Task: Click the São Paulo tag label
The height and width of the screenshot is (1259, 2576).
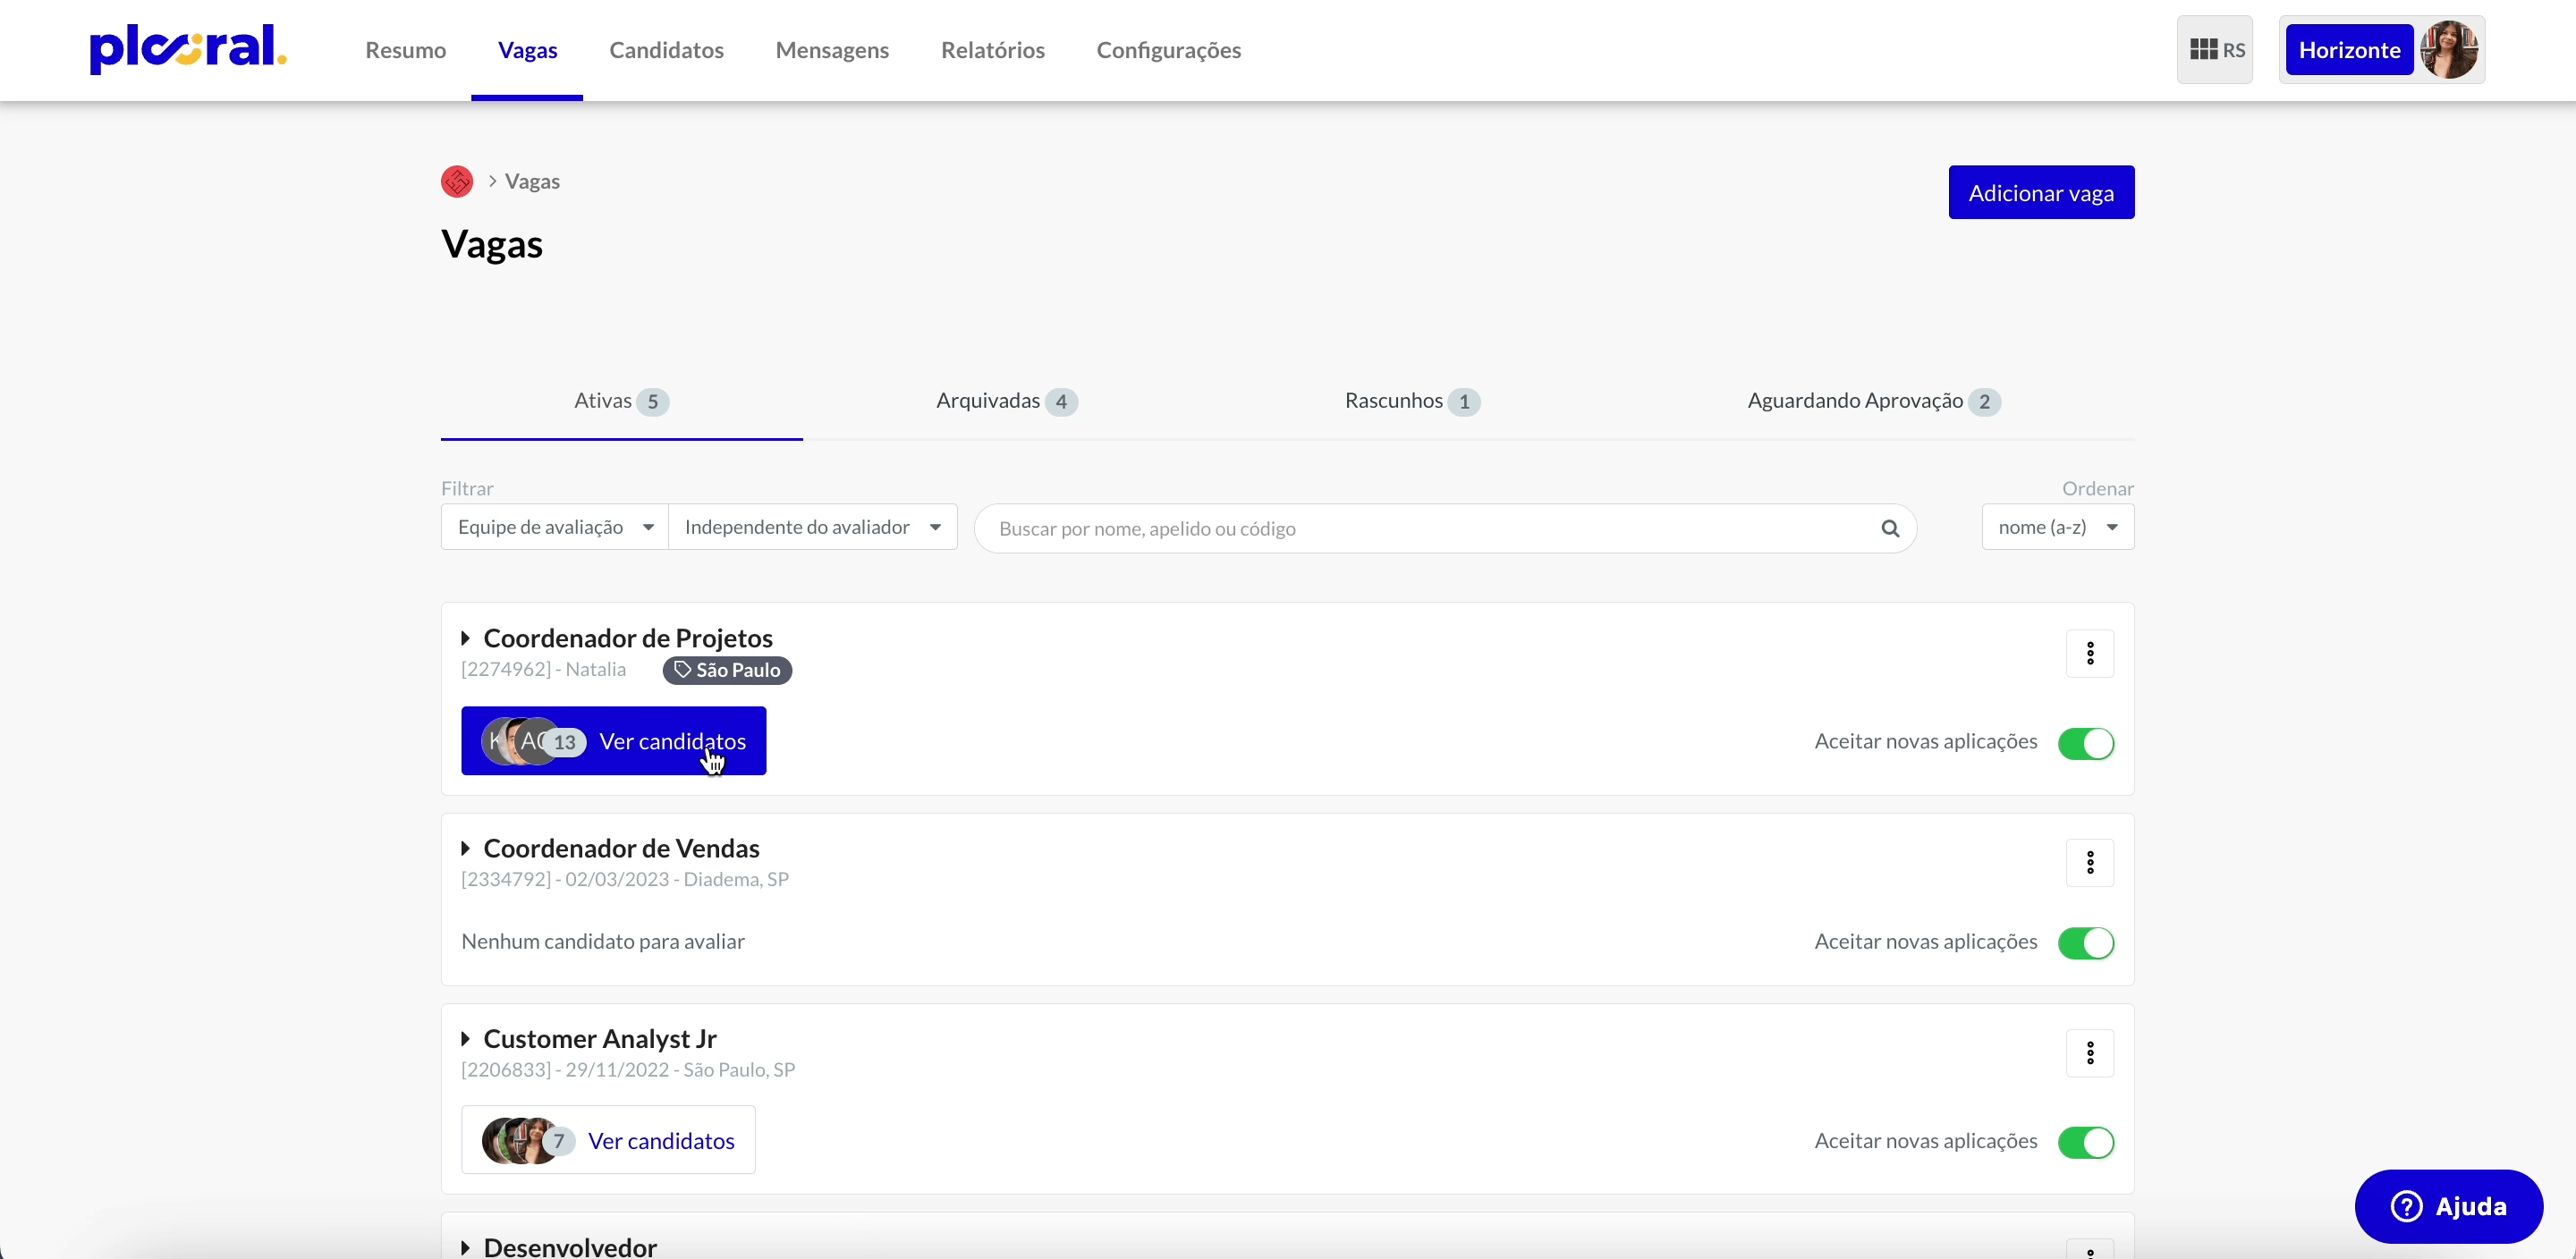Action: point(727,670)
